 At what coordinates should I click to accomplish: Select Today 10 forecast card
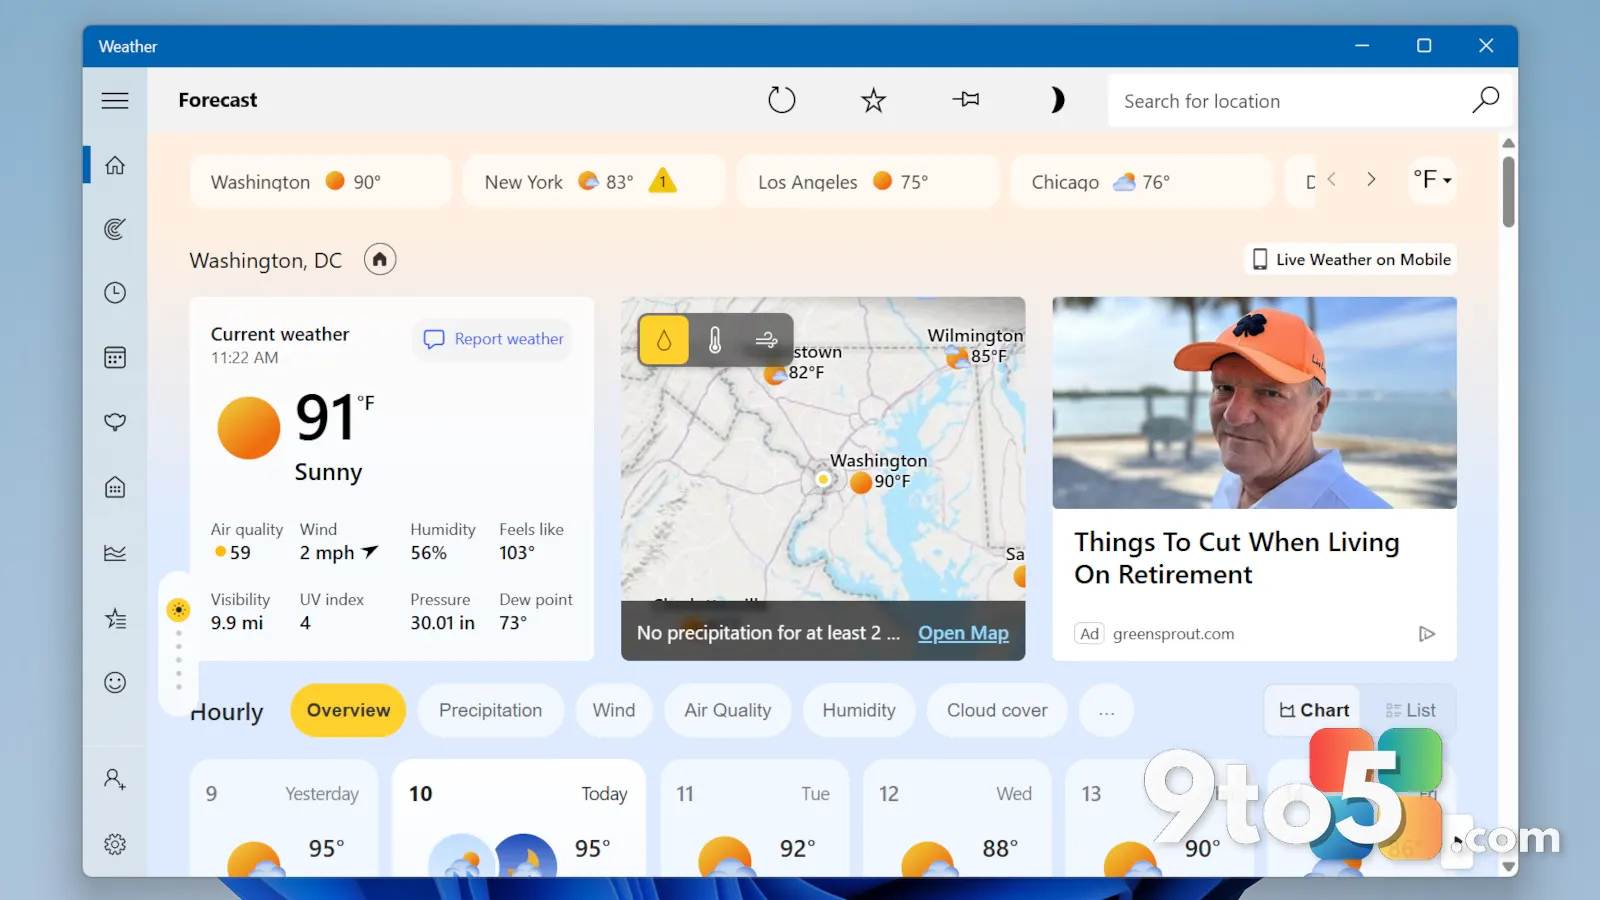point(518,818)
